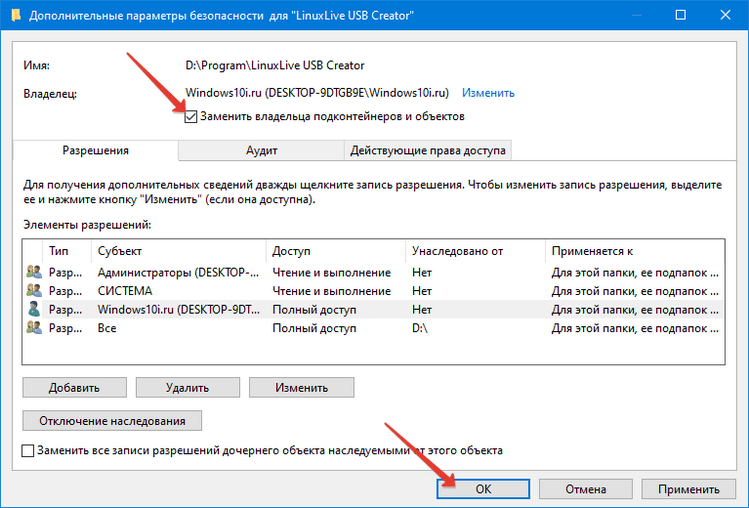Maximize the security settings window
The height and width of the screenshot is (508, 749).
pyautogui.click(x=681, y=15)
